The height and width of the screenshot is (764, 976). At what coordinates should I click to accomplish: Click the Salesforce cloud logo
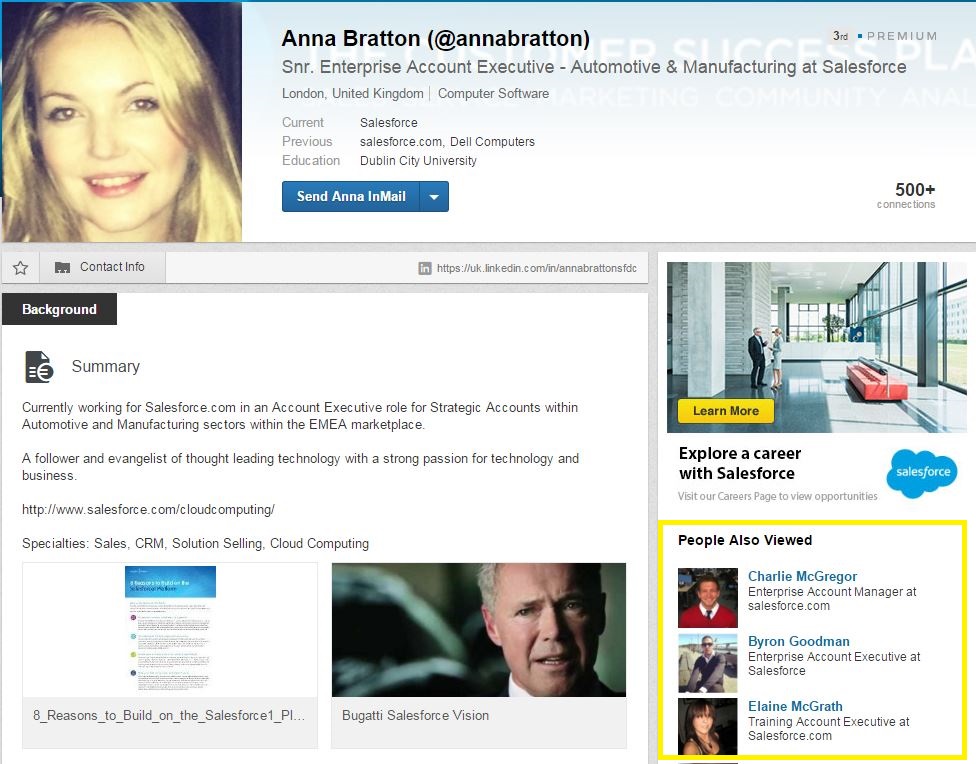(x=922, y=473)
